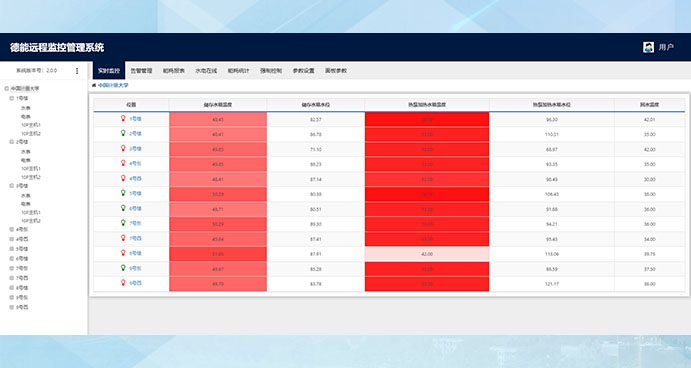
Task: Expand the 6号楼 node in sidebar tree
Action: [x=12, y=259]
